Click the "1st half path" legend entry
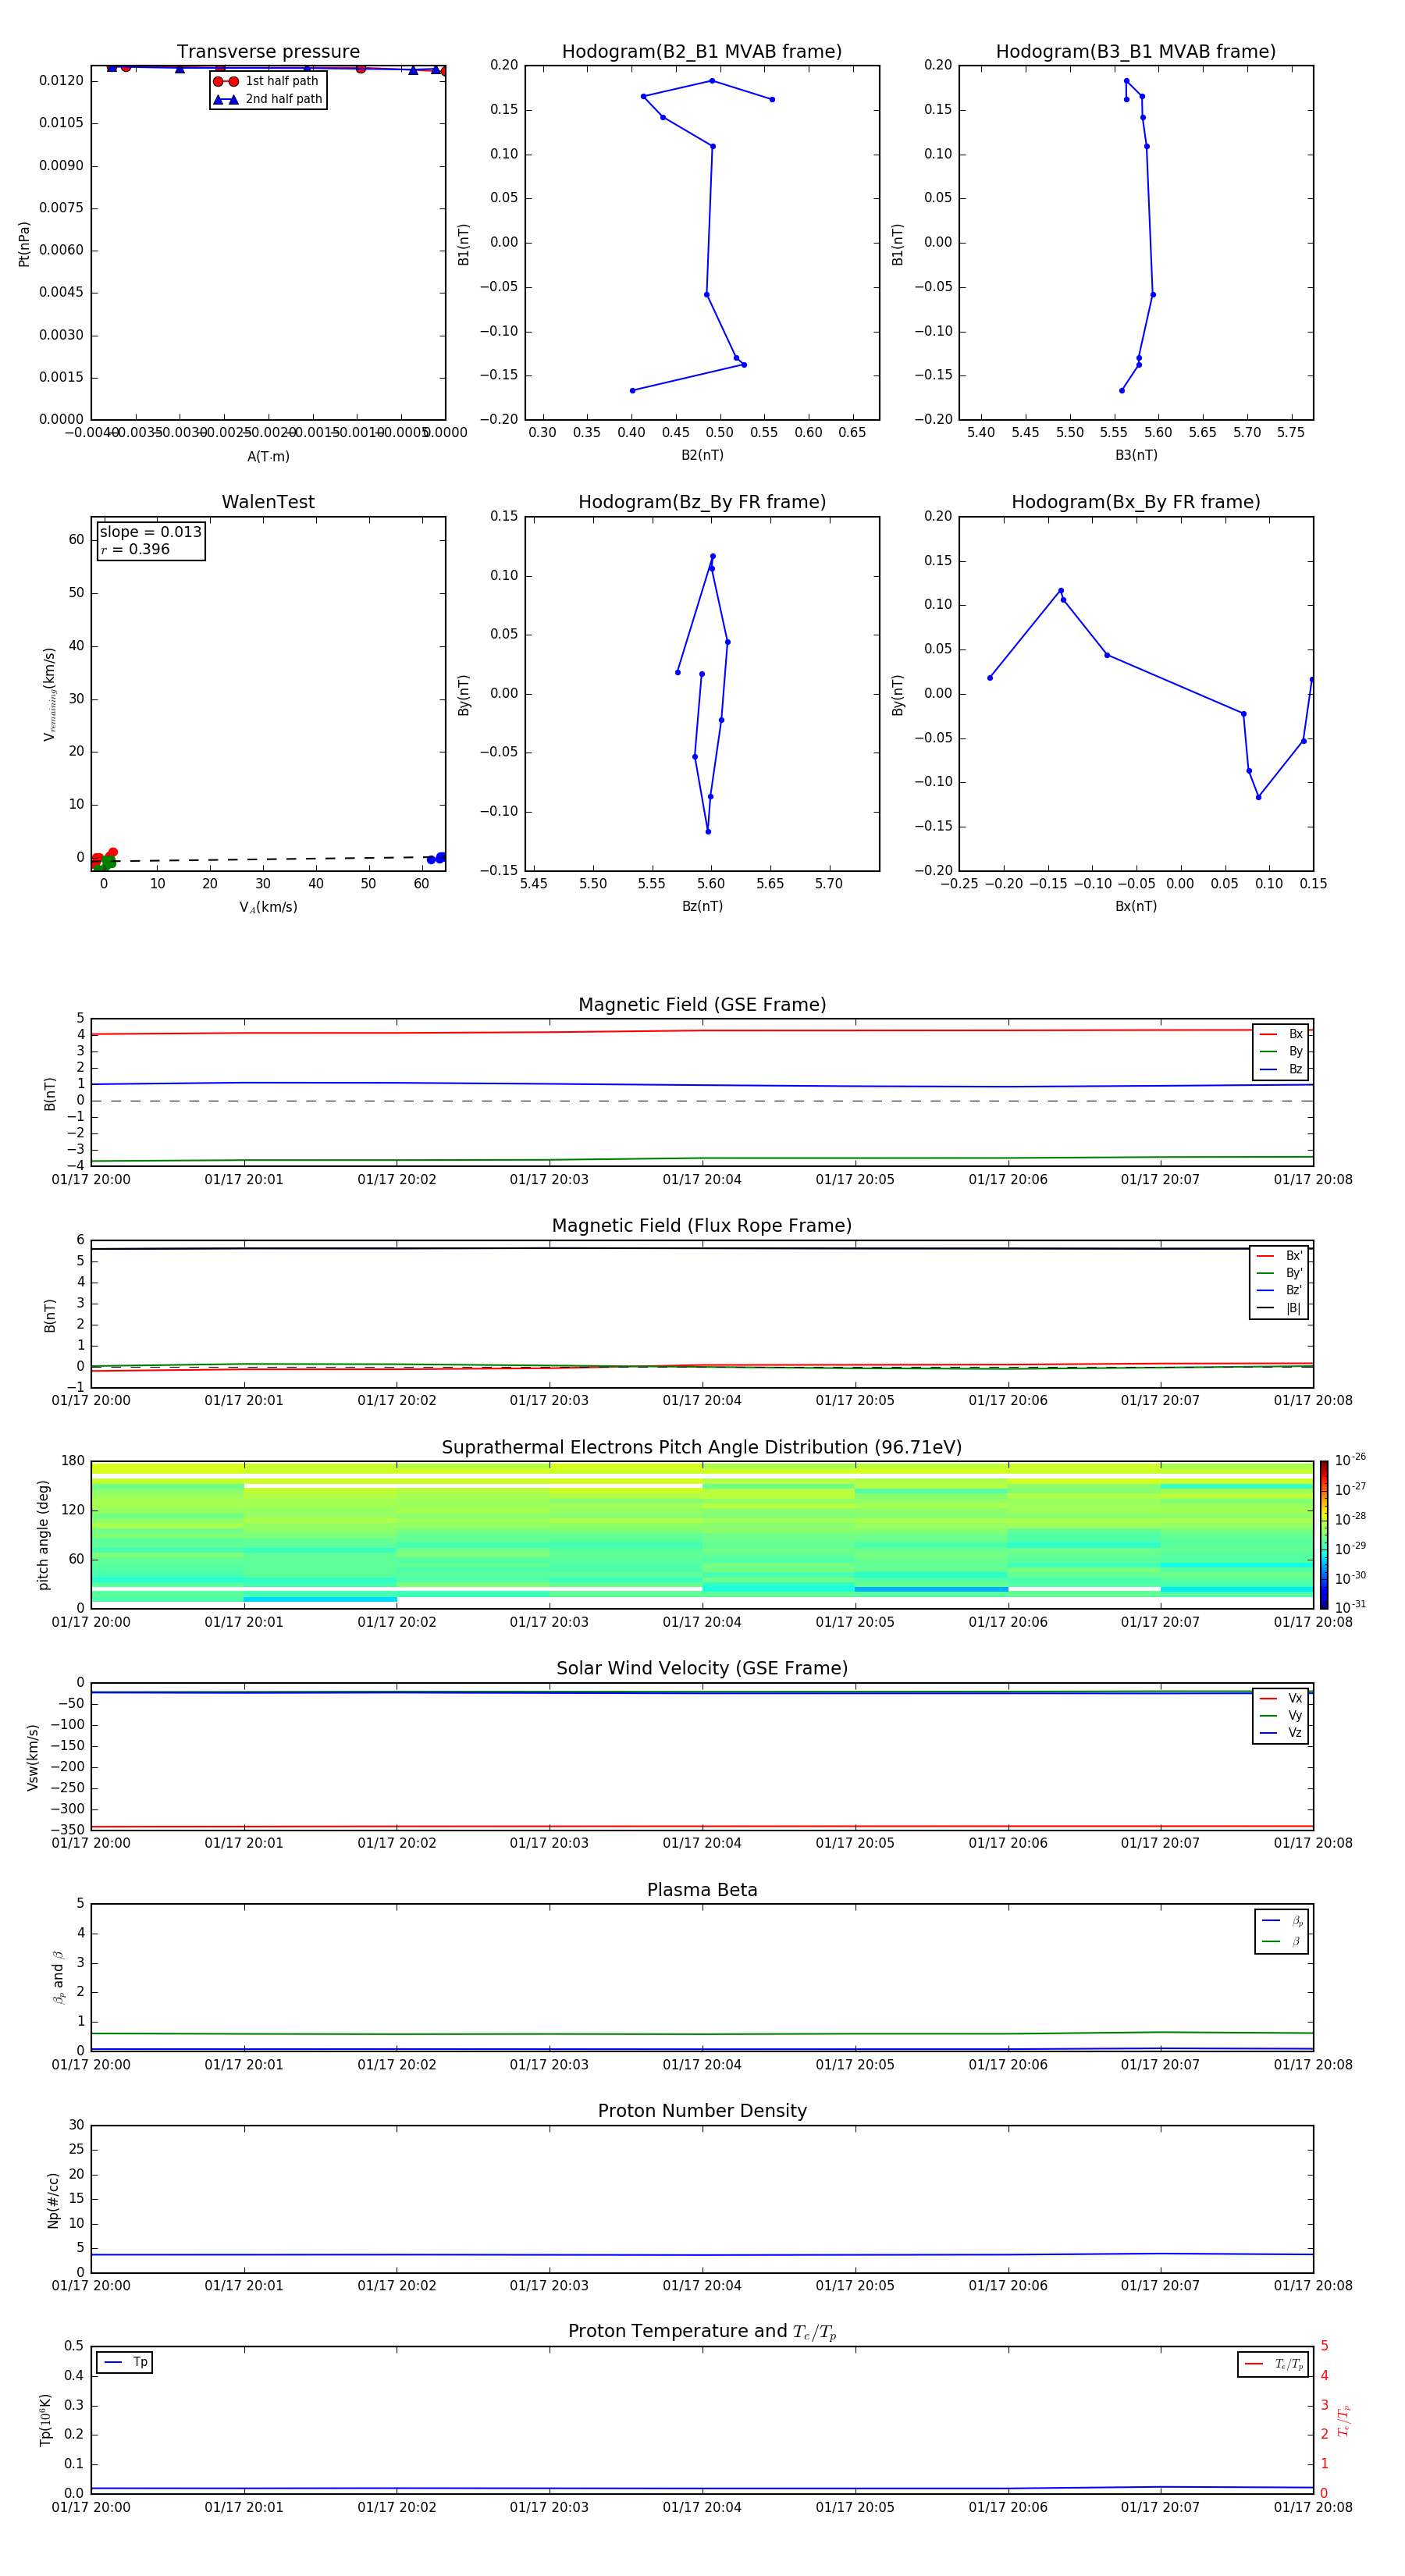Viewport: 1405px width, 2576px height. pyautogui.click(x=267, y=81)
